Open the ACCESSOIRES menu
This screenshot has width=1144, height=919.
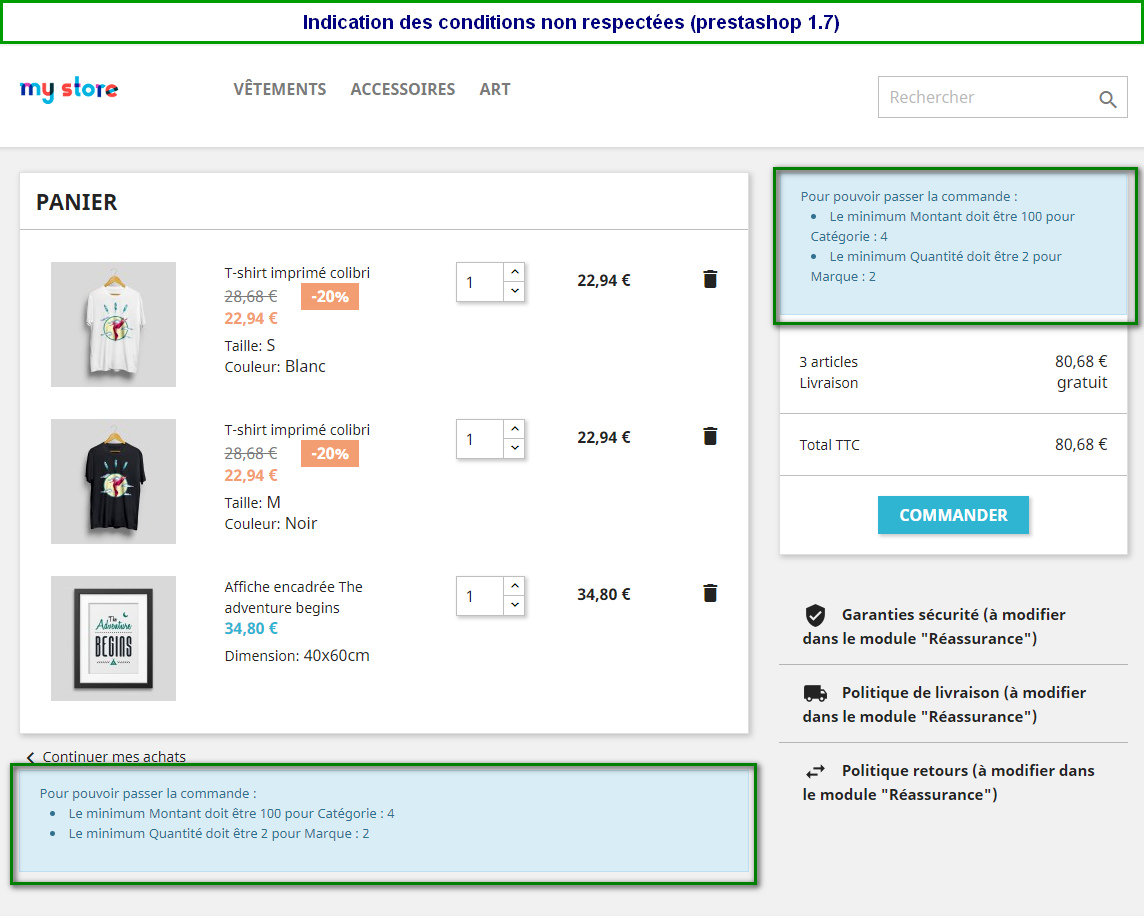pyautogui.click(x=403, y=89)
